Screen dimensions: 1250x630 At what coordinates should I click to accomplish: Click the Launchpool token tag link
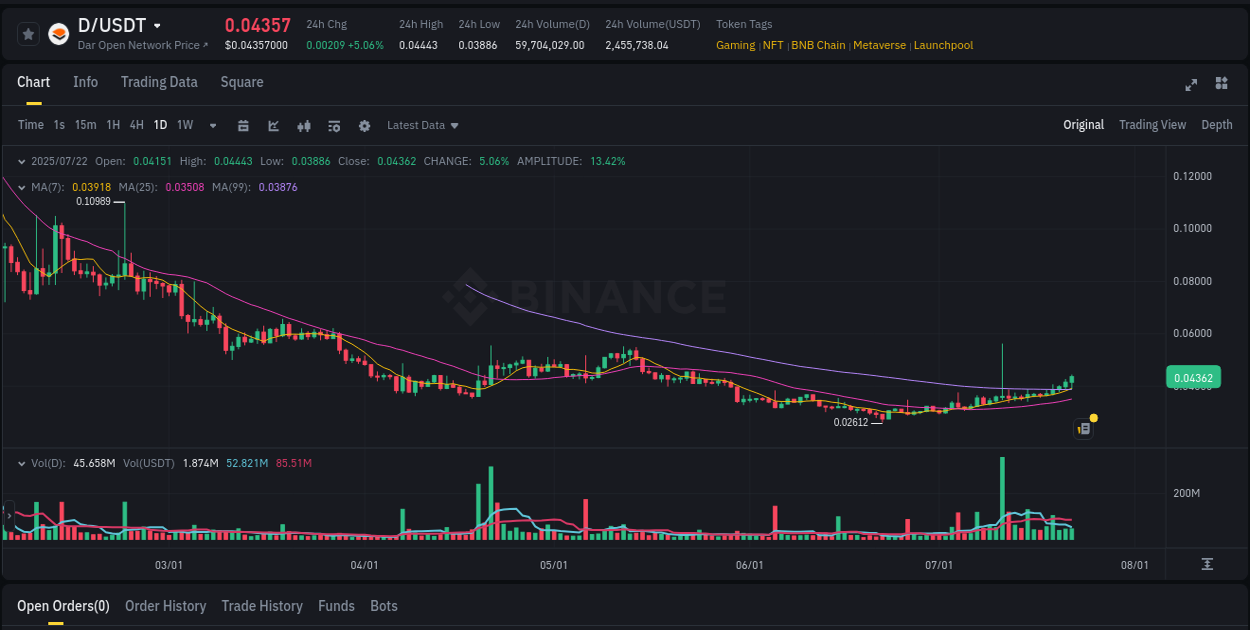point(943,45)
